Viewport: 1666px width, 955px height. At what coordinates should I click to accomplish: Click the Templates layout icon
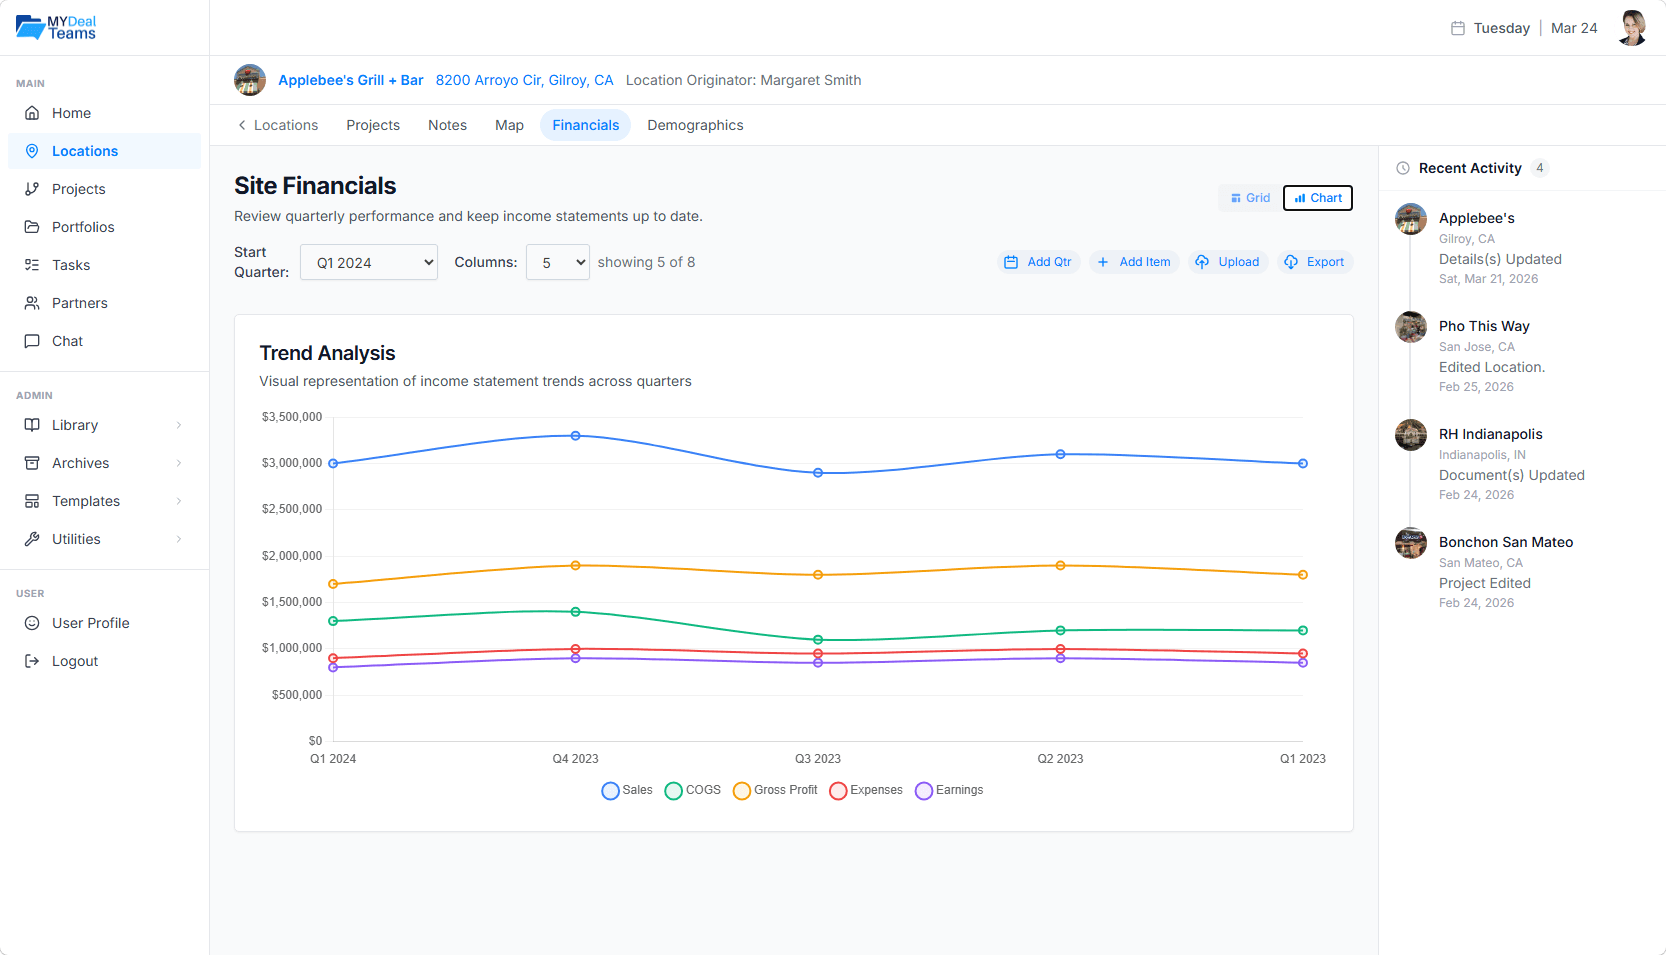click(32, 501)
